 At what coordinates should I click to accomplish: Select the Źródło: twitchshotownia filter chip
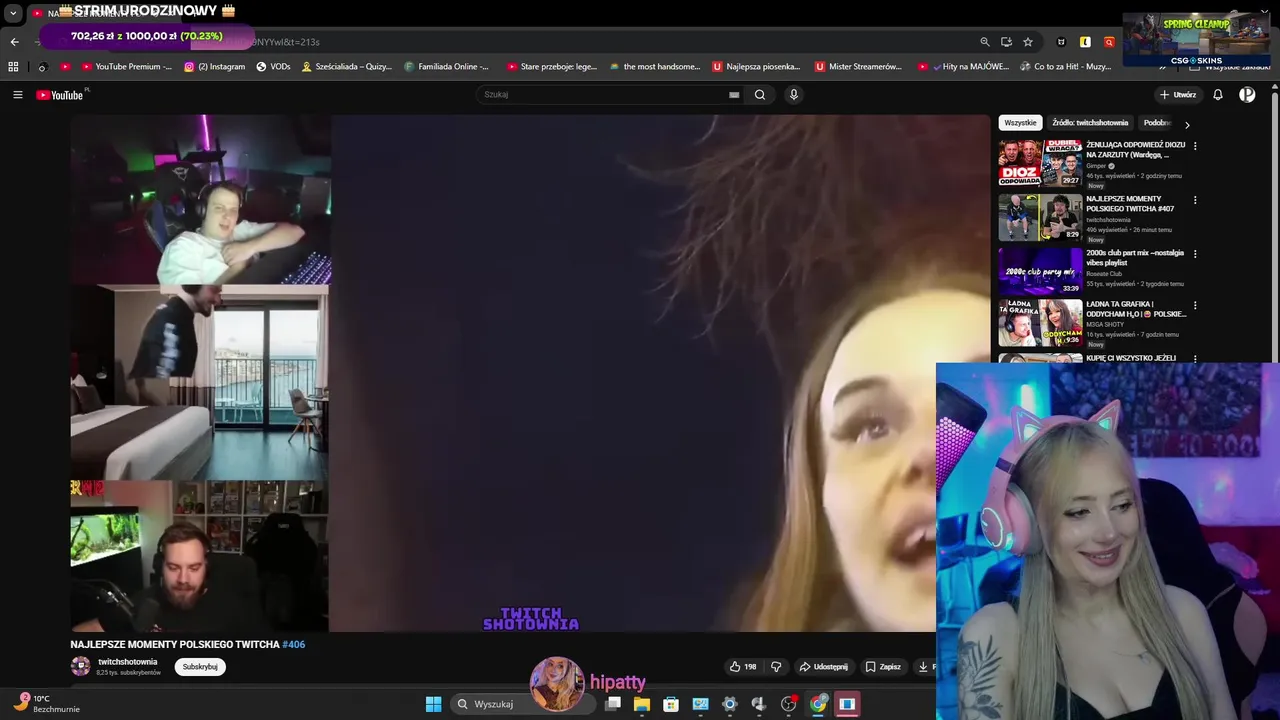1090,123
